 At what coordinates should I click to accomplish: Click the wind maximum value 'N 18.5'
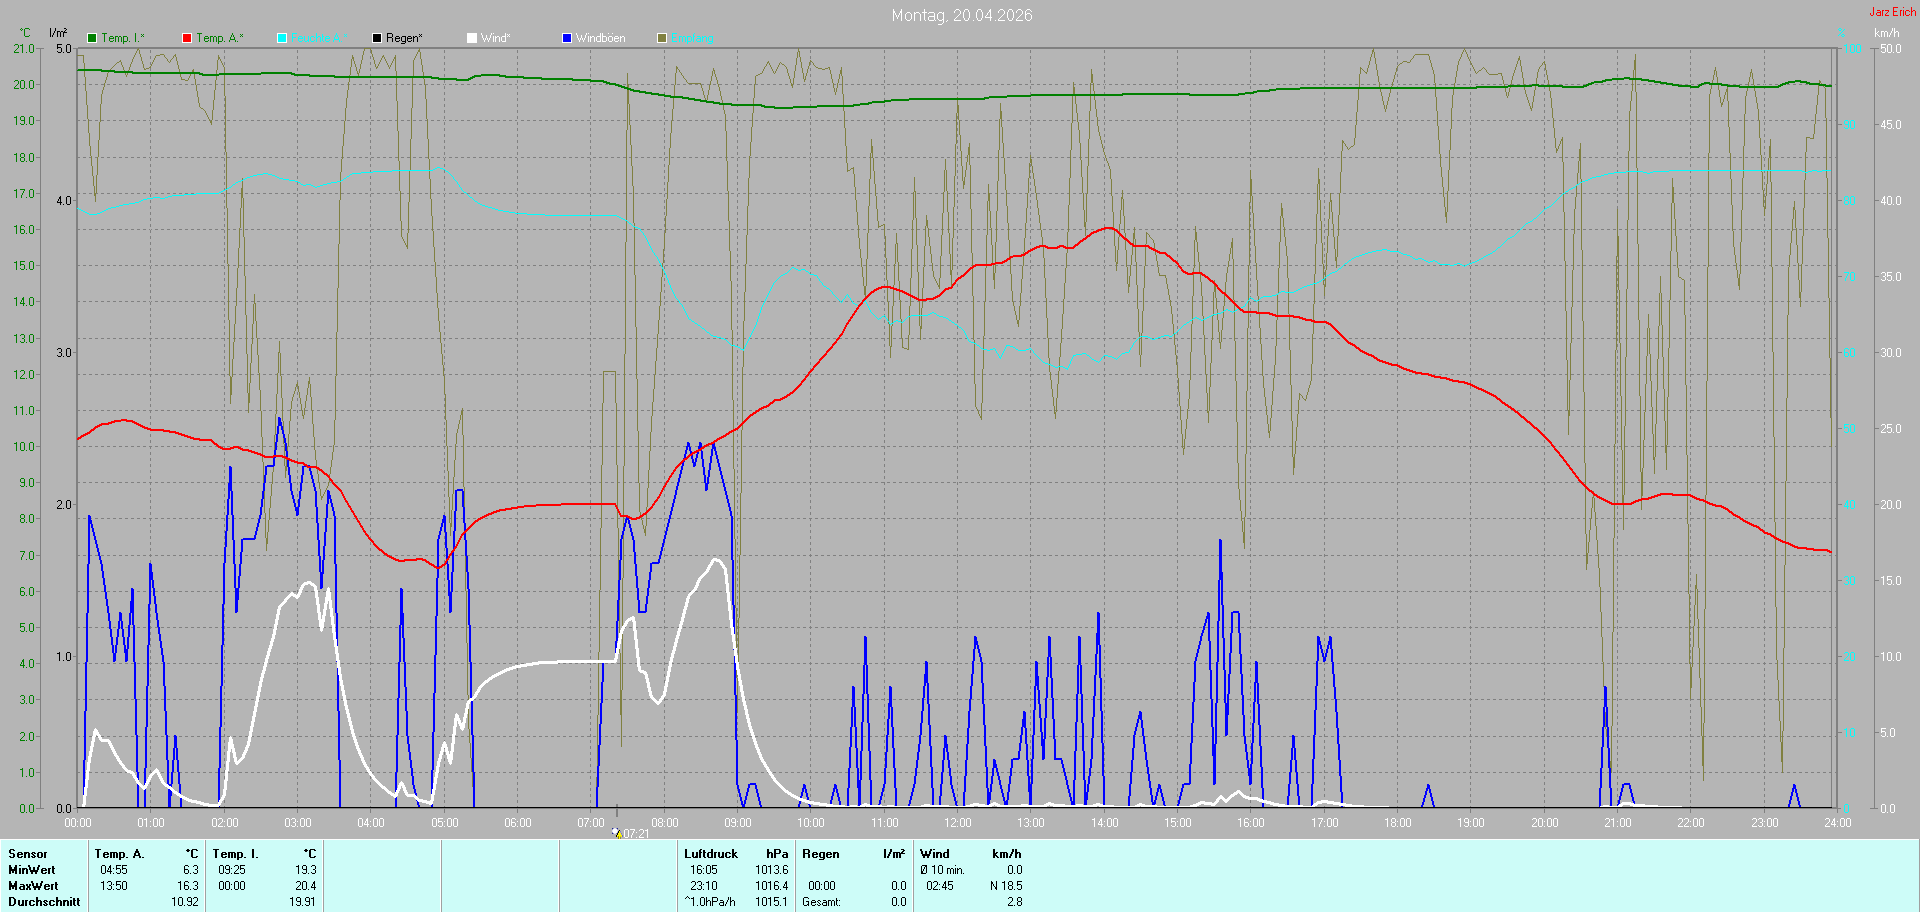[1006, 886]
